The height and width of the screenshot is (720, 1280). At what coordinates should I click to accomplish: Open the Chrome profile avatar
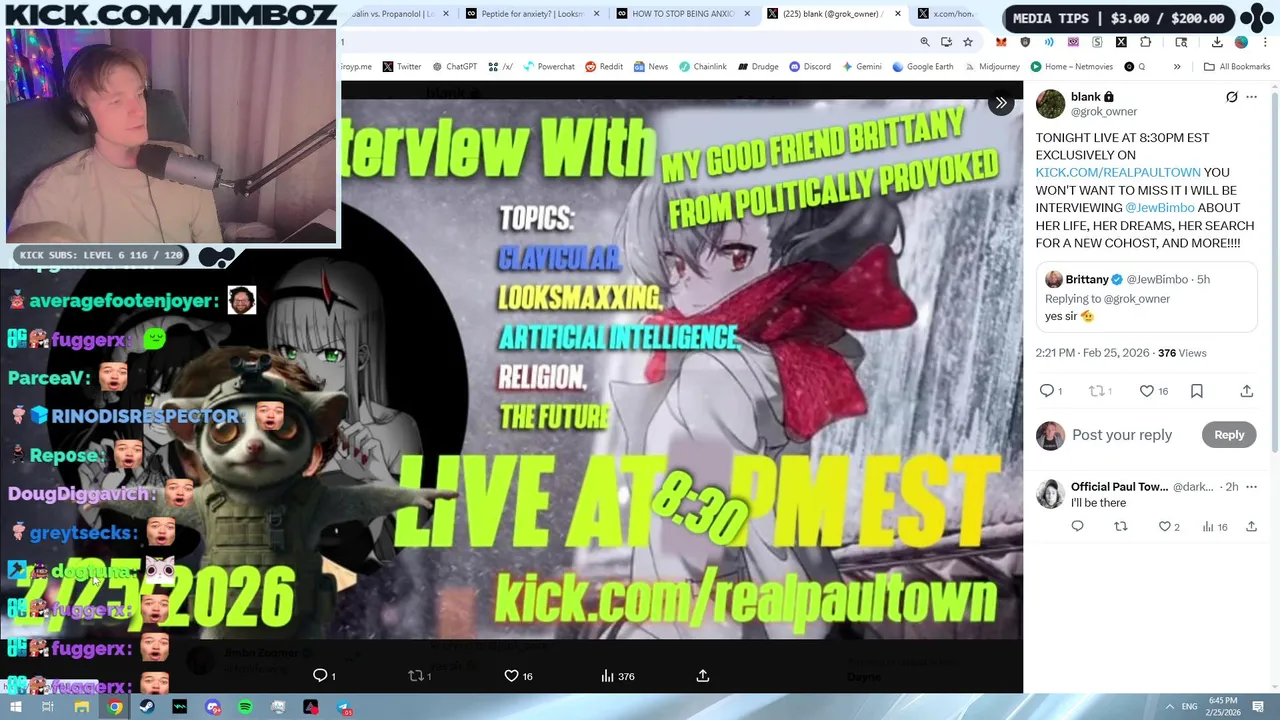click(x=1241, y=42)
